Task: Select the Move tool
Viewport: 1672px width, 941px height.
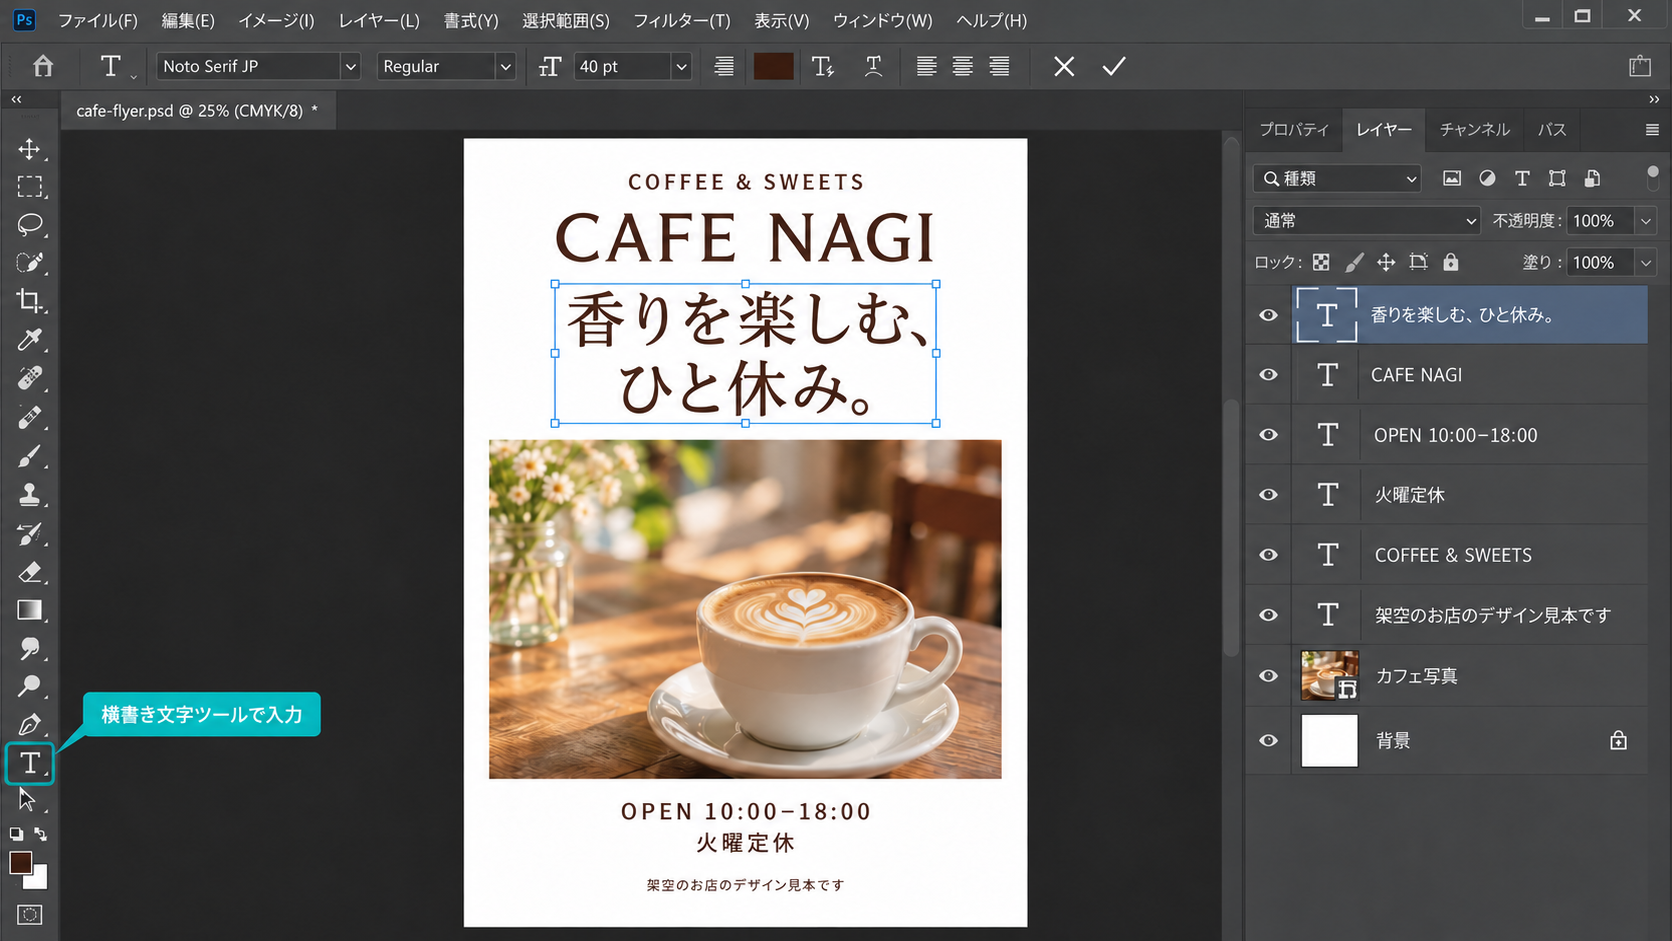Action: point(29,149)
